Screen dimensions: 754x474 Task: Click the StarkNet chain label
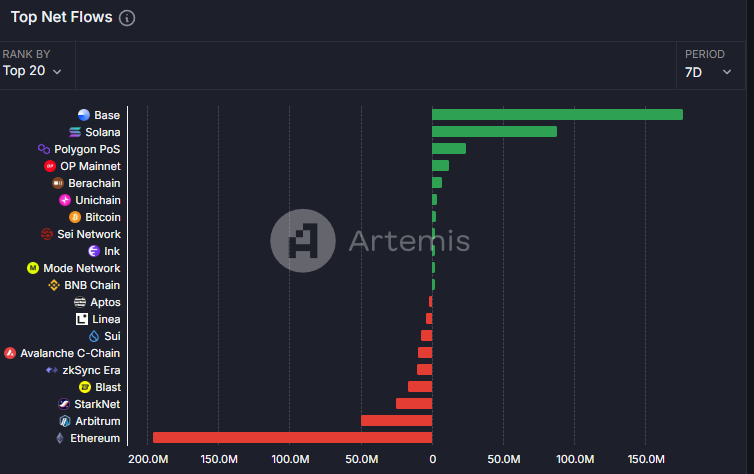click(x=97, y=404)
